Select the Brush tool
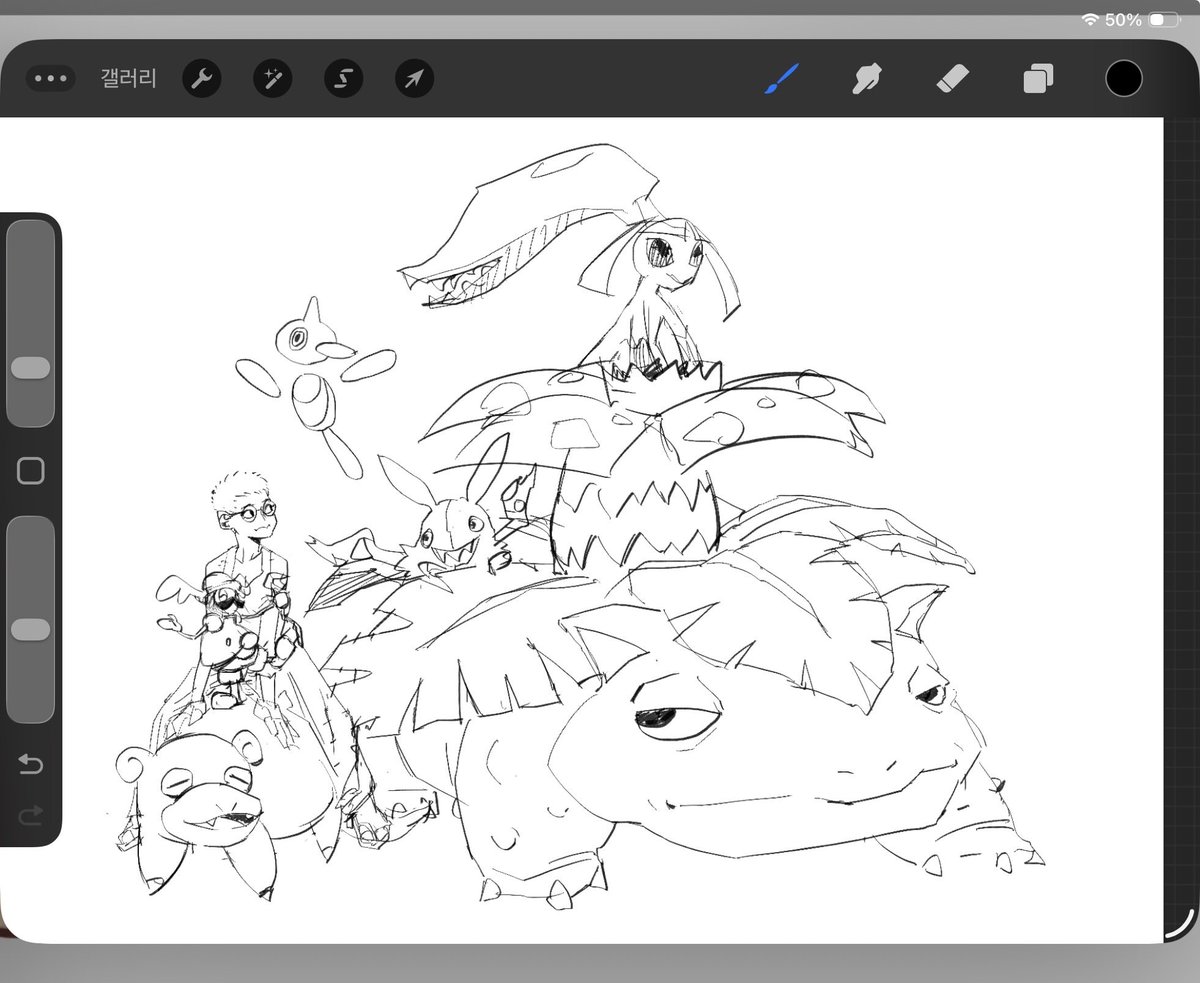Viewport: 1200px width, 983px height. pyautogui.click(x=782, y=79)
